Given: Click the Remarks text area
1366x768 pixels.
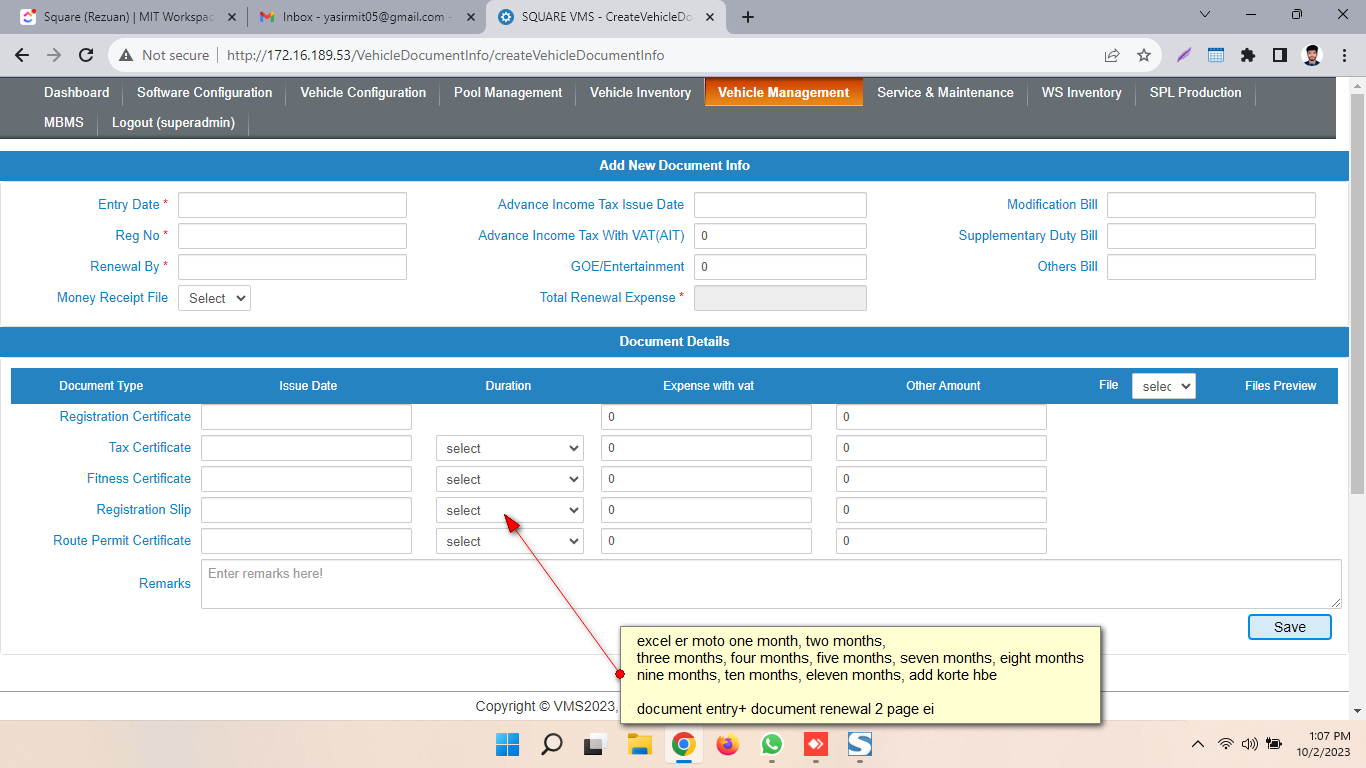Looking at the screenshot, I should (x=771, y=584).
